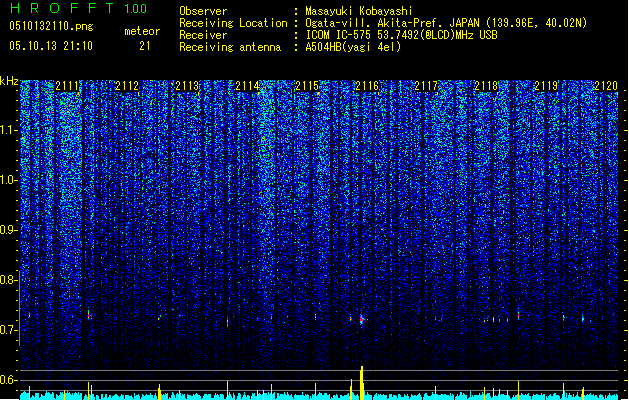
Task: Click the timestamp 05.10.13 21:10
Action: (51, 46)
